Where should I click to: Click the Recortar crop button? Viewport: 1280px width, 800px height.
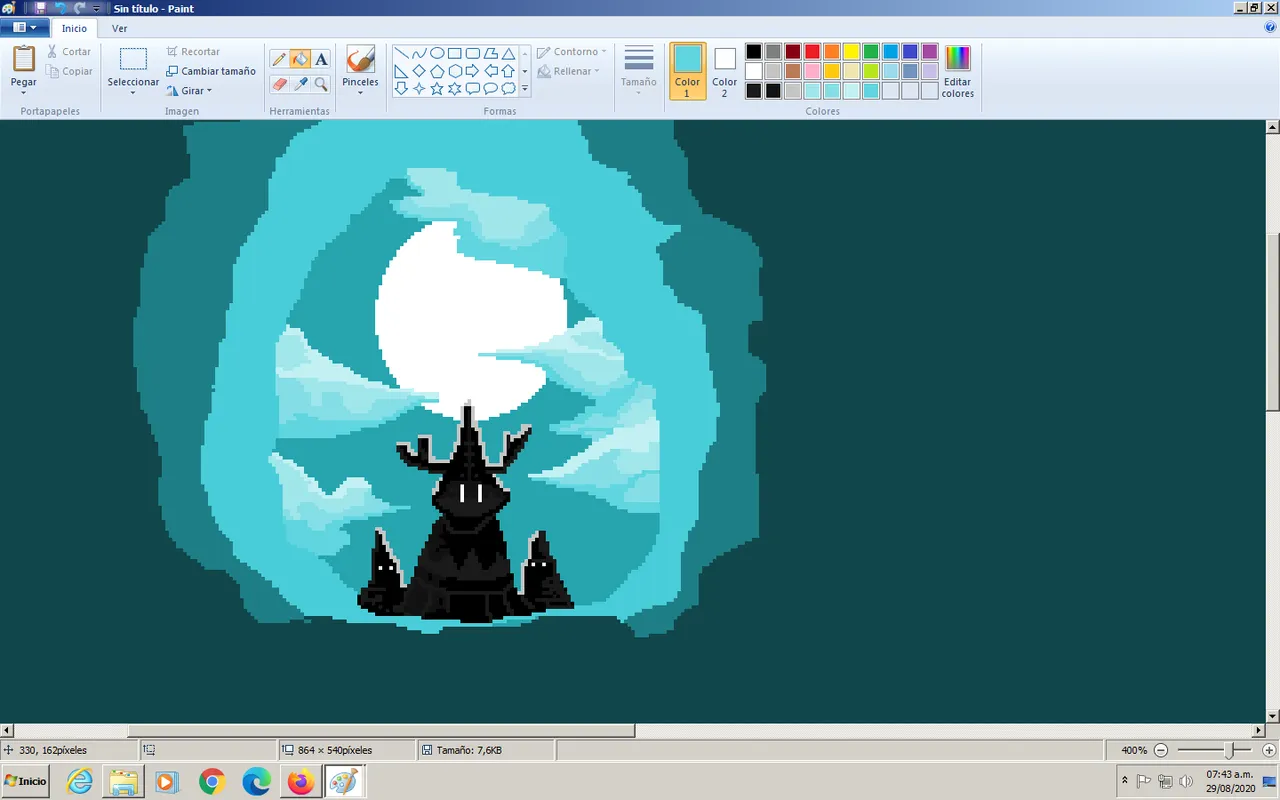[x=193, y=52]
